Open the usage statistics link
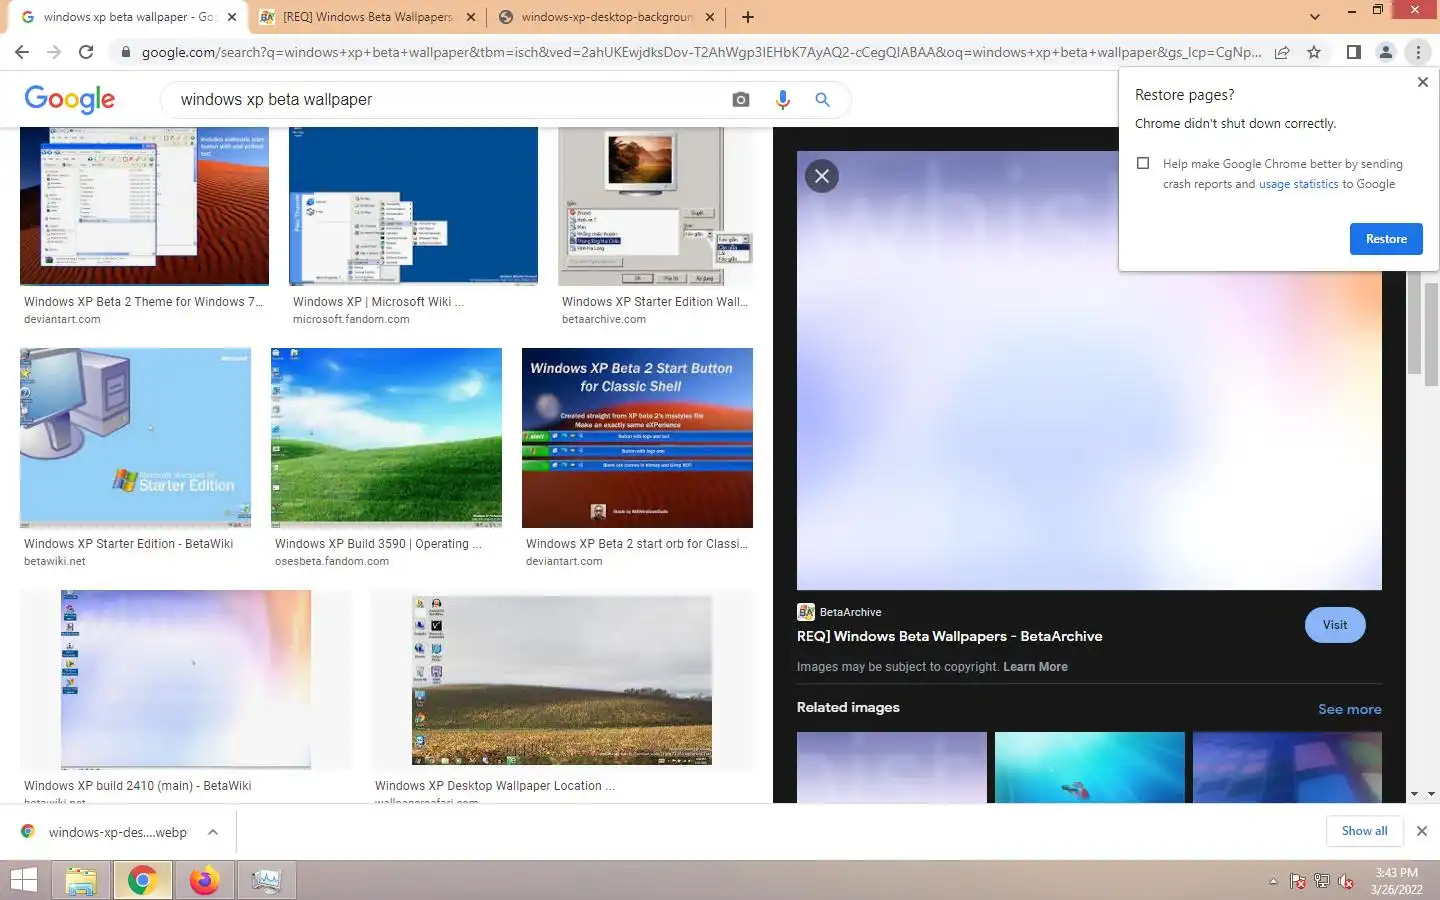This screenshot has width=1440, height=900. click(1298, 184)
